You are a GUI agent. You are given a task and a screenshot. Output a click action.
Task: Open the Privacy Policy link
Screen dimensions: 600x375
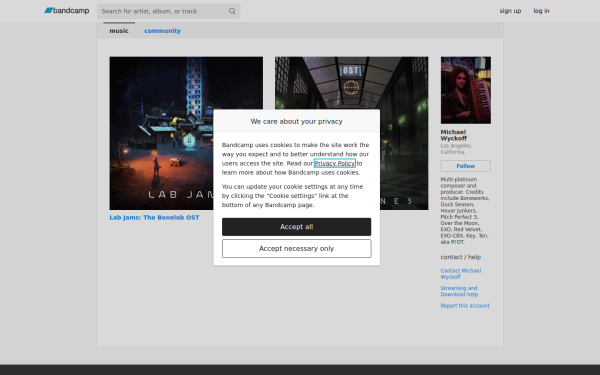click(334, 163)
